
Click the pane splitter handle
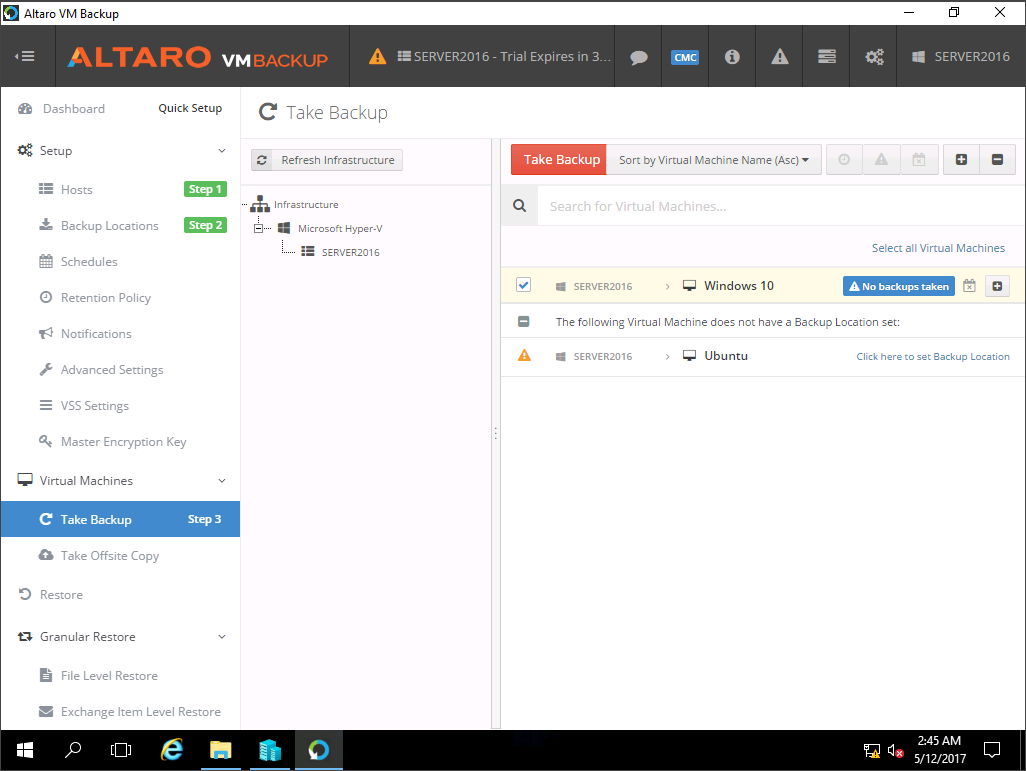[x=495, y=433]
